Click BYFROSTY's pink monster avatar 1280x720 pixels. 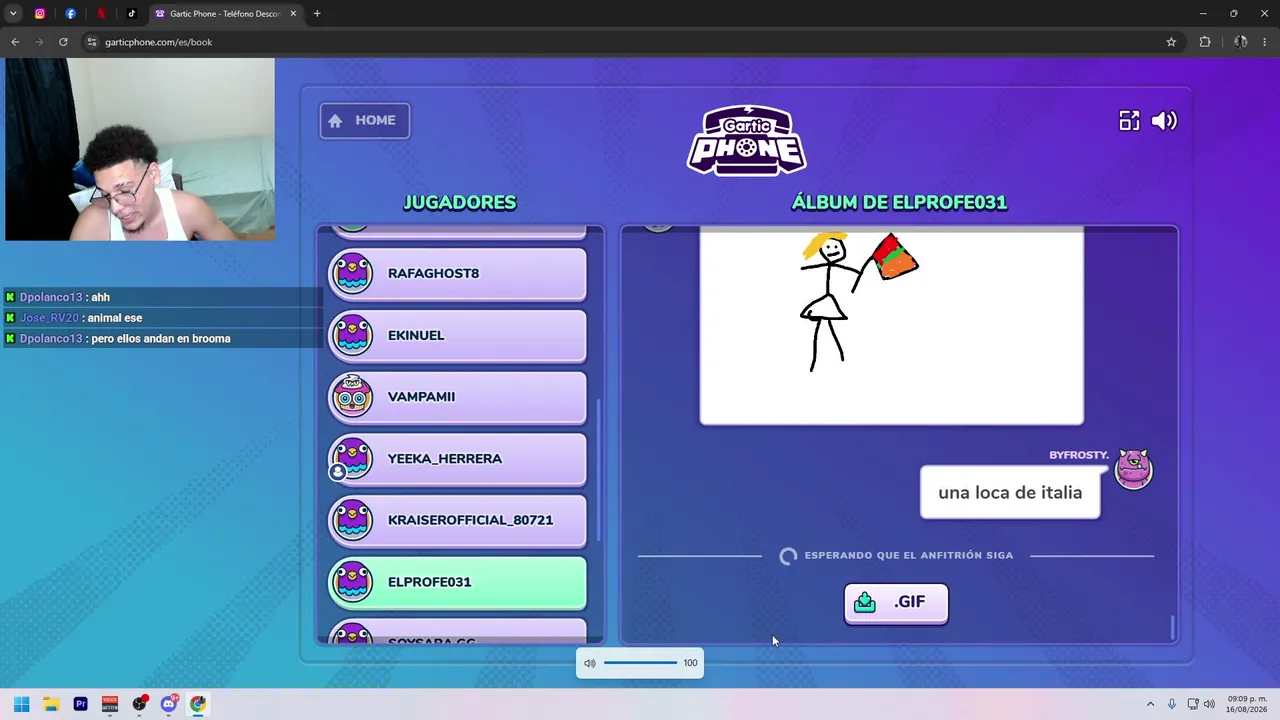(x=1133, y=469)
